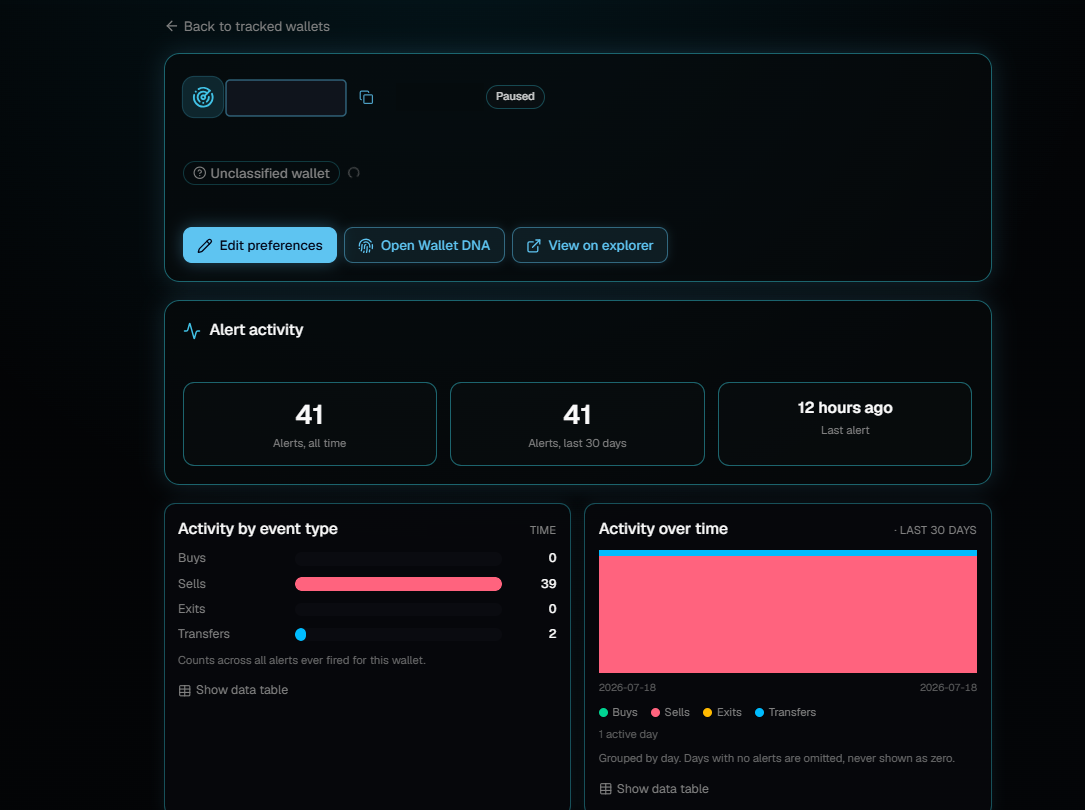Click the Sells count 39
Screen dimensions: 1085x810
coord(548,584)
